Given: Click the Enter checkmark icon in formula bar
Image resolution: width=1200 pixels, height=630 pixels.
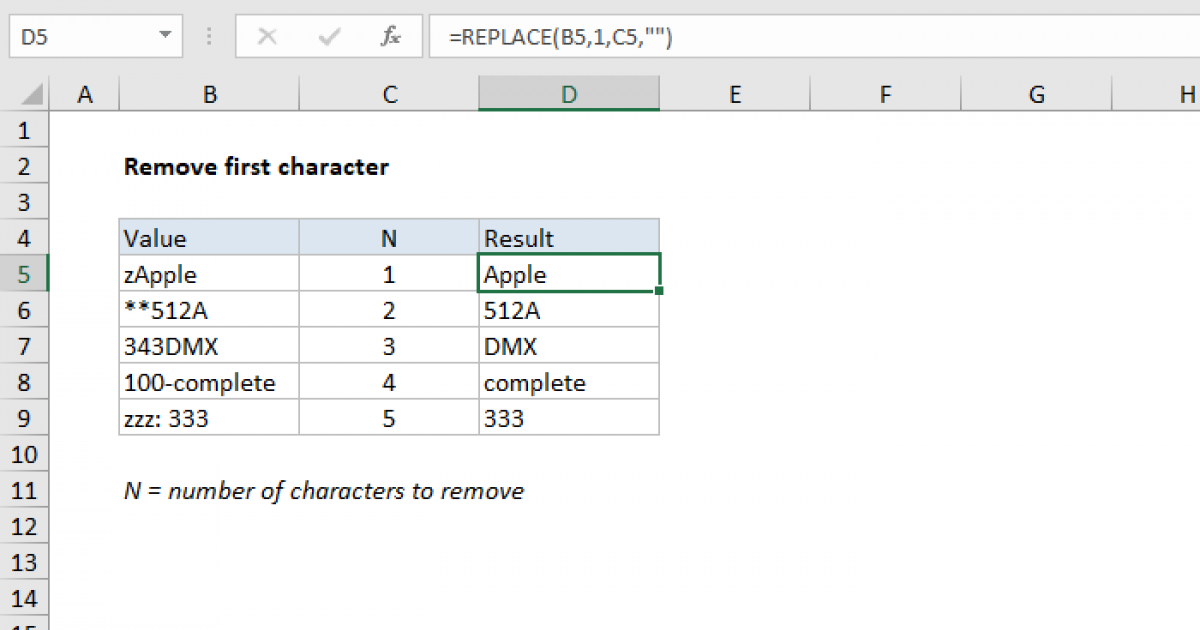Looking at the screenshot, I should 328,38.
